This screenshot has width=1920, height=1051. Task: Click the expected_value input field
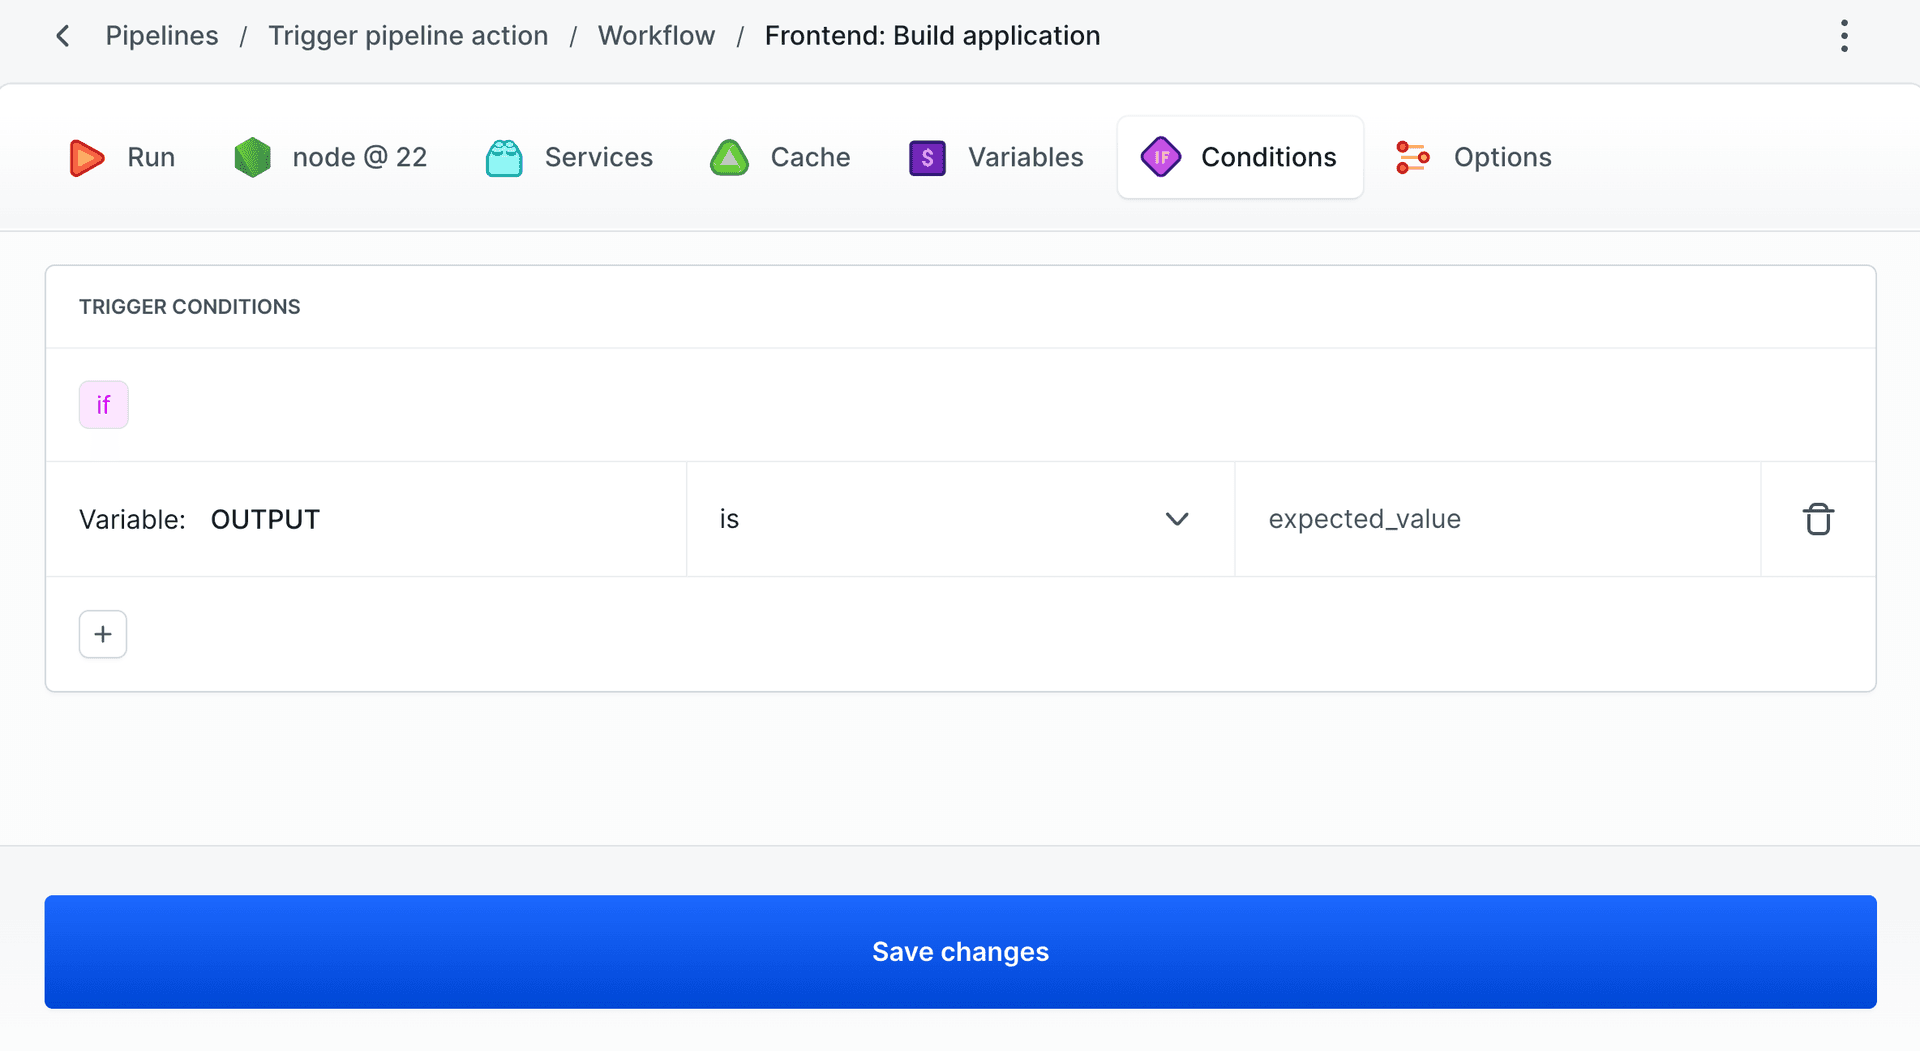(x=1496, y=519)
